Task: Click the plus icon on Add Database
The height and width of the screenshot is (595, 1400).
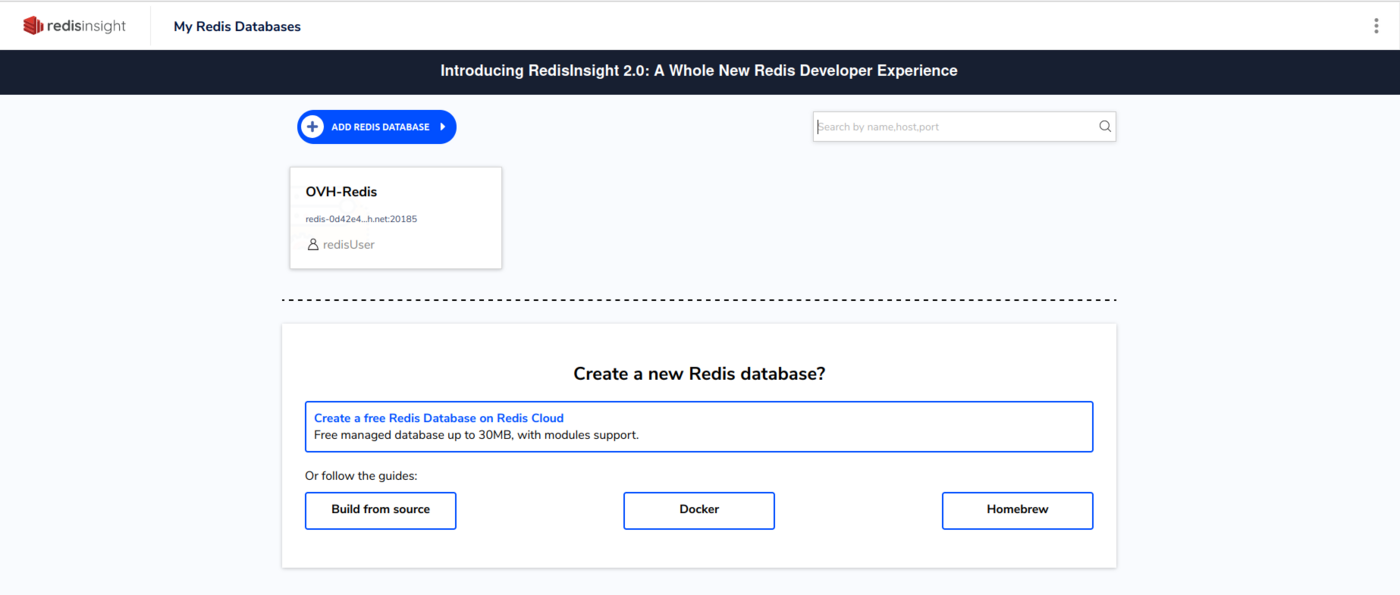Action: coord(313,127)
